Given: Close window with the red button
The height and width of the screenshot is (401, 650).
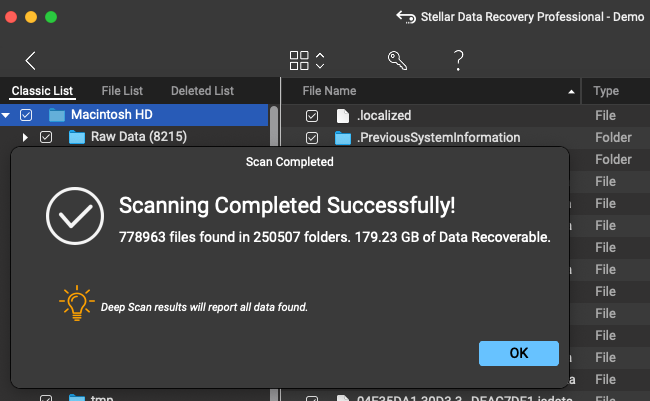Looking at the screenshot, I should point(11,17).
